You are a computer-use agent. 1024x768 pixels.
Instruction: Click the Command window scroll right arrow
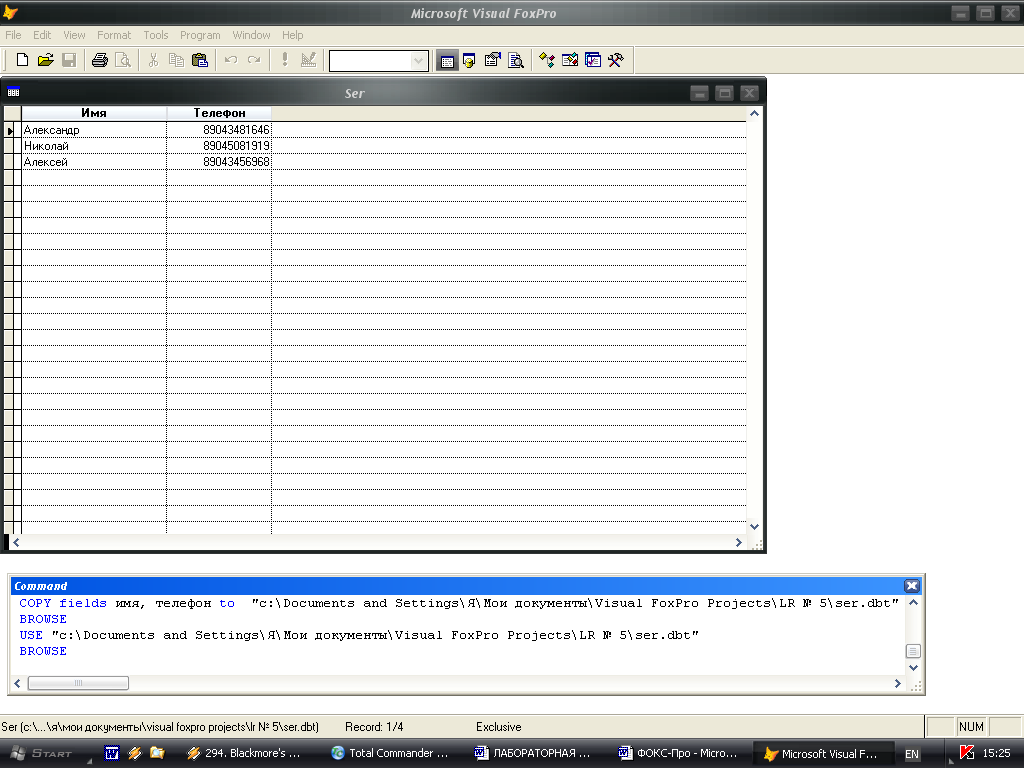[x=897, y=683]
